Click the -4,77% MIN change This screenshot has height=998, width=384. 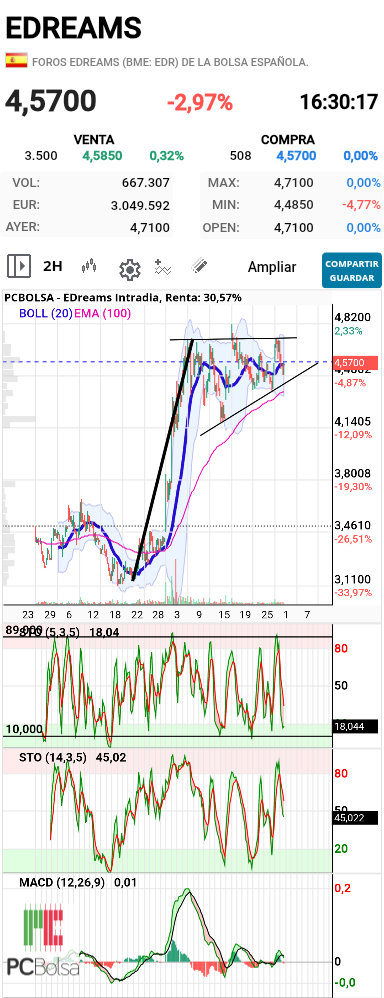pos(361,206)
